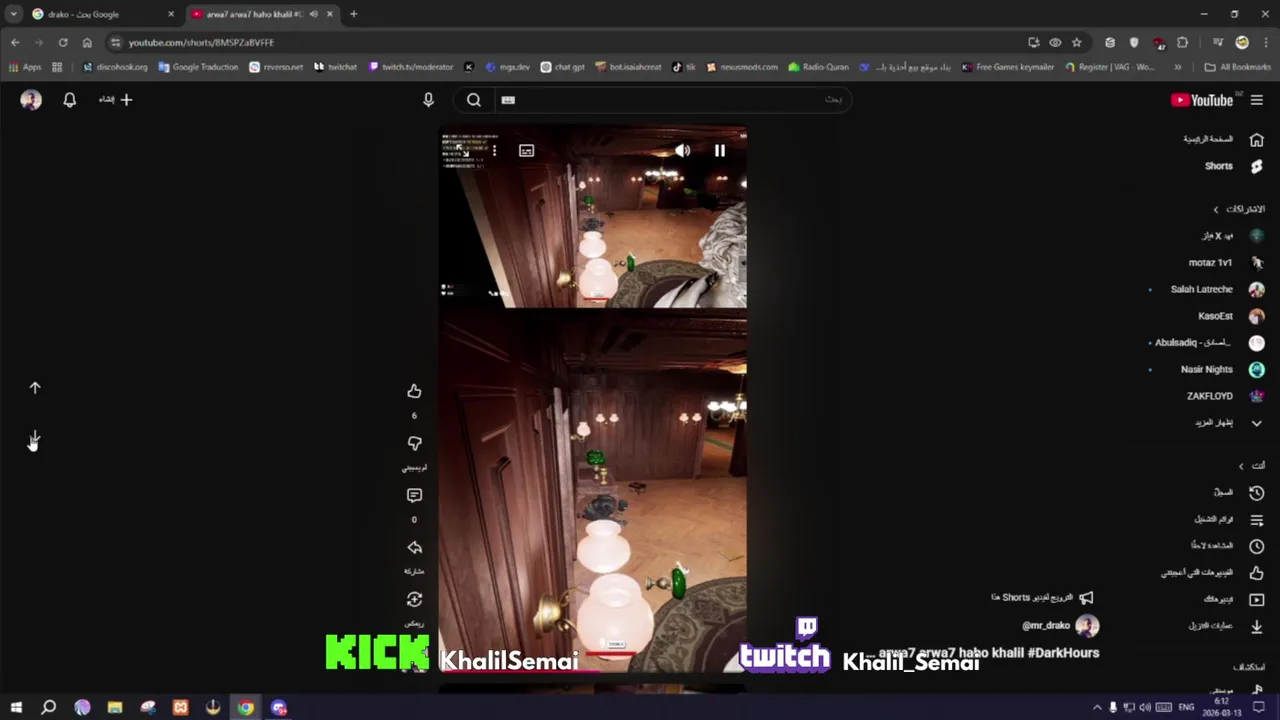
Task: Click the Remix icon
Action: point(414,599)
